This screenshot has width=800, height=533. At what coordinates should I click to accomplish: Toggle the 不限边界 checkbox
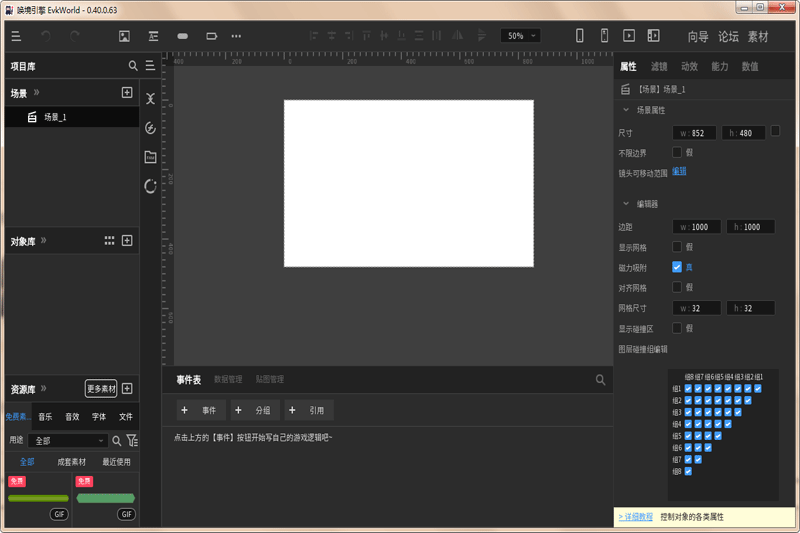click(677, 152)
